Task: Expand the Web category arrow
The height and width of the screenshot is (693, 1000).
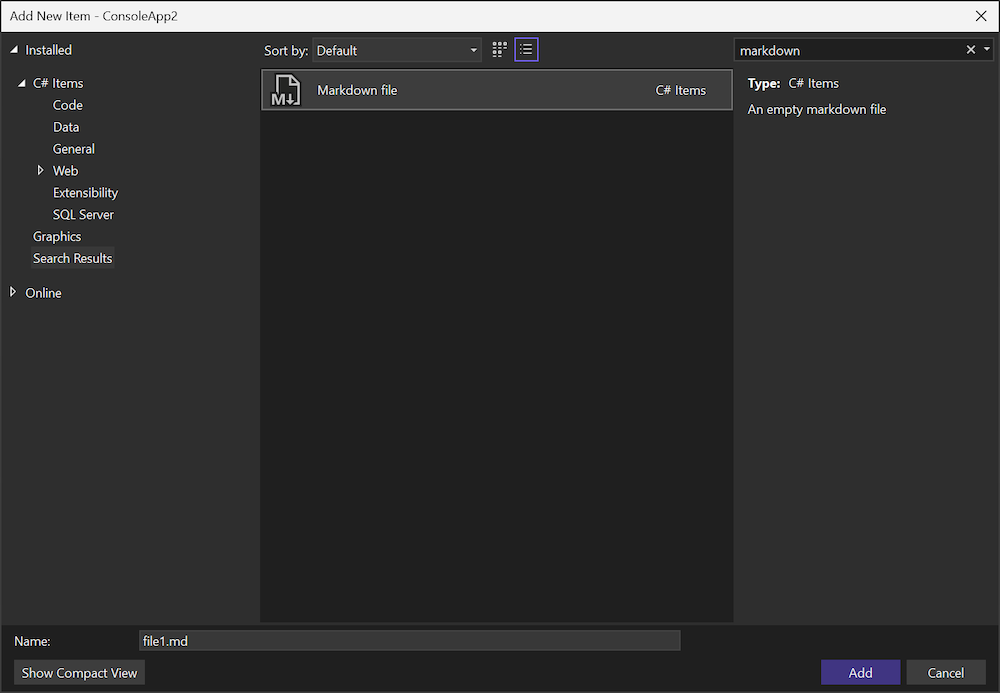Action: 40,171
